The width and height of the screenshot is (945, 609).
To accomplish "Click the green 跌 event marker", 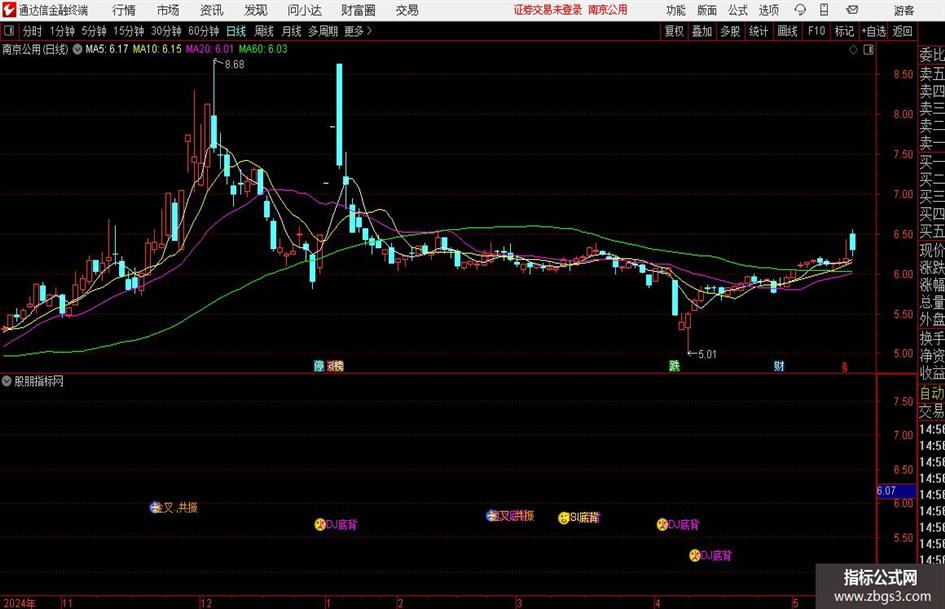I will (674, 365).
